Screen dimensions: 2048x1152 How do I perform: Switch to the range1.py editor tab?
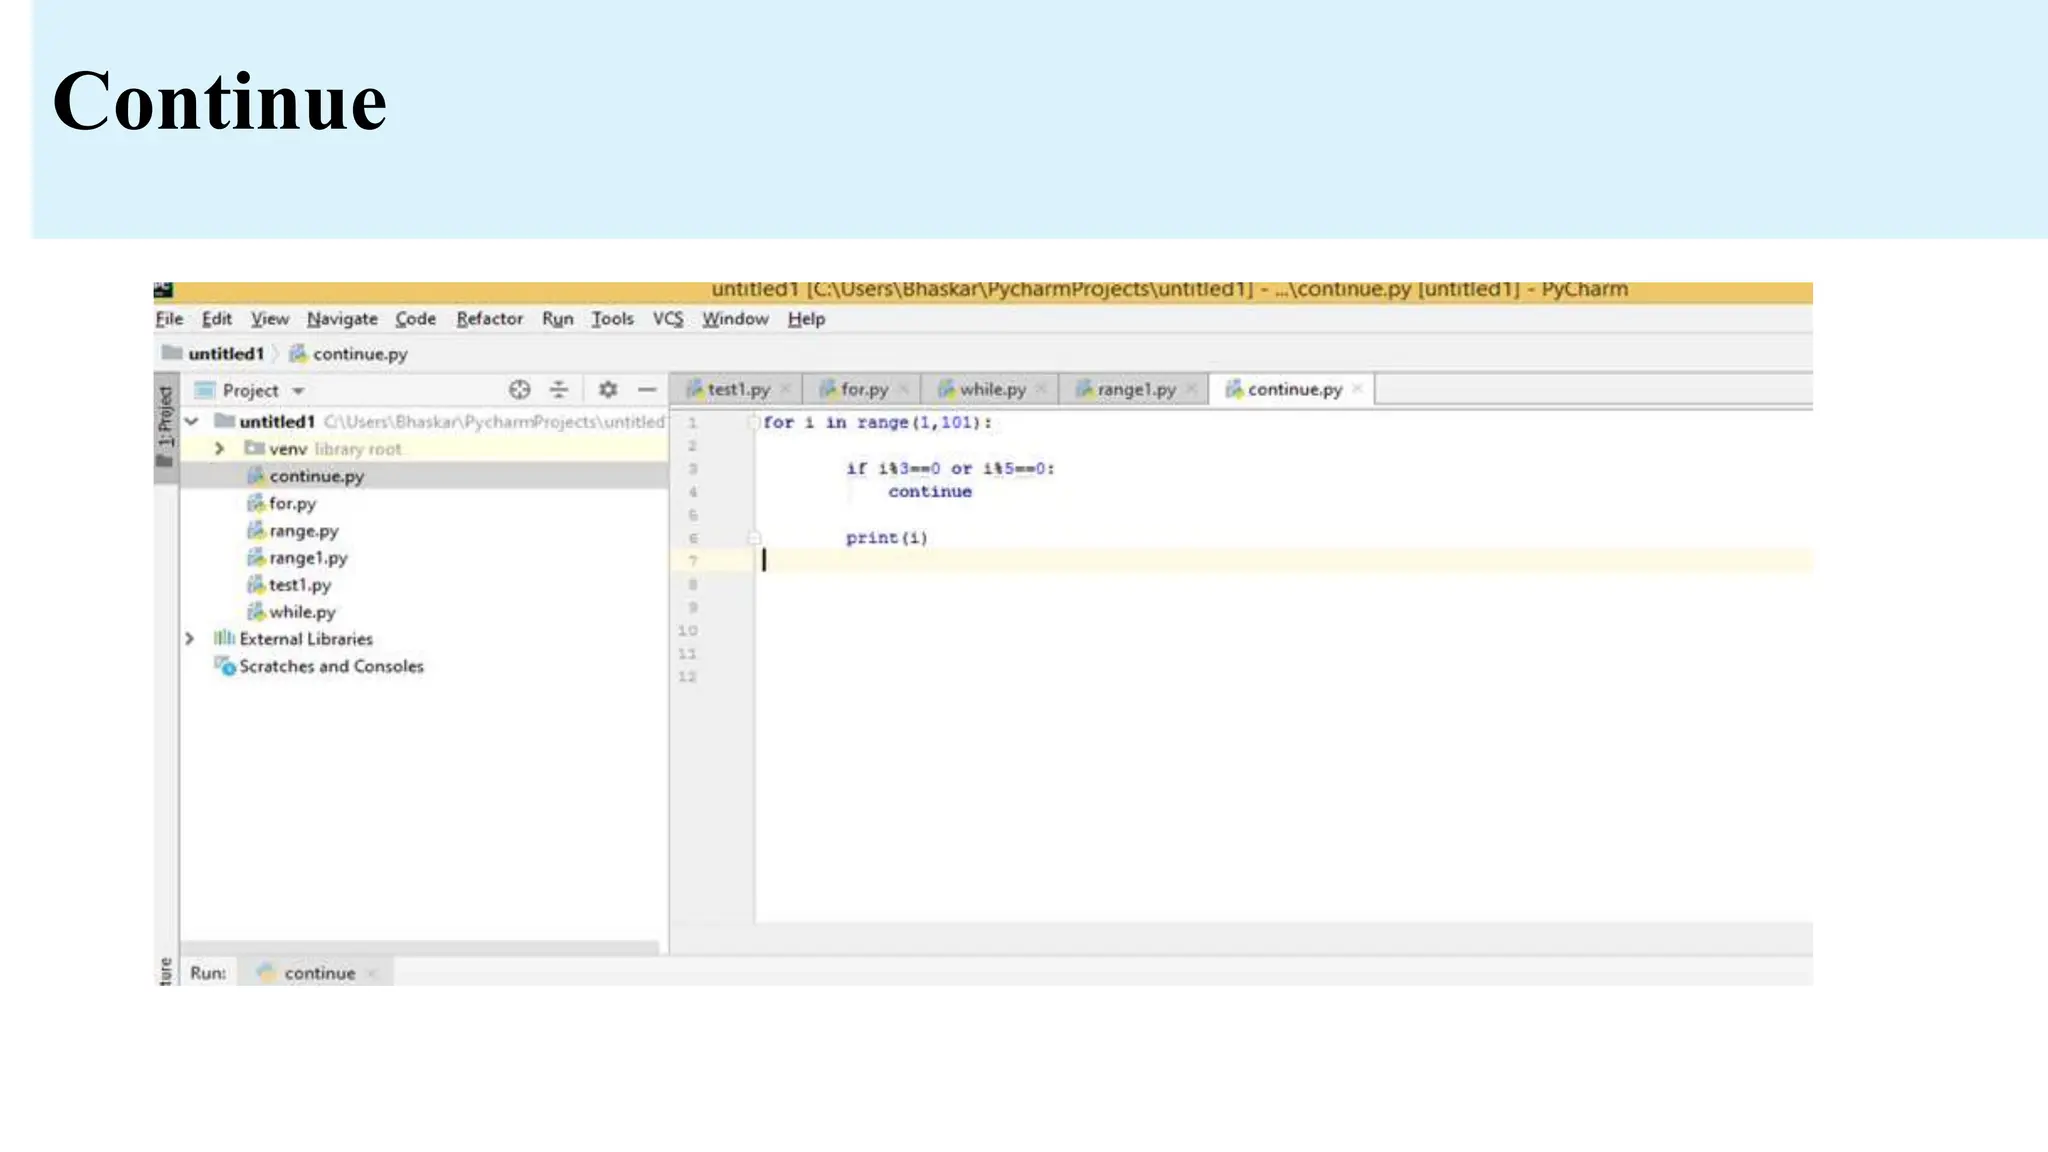1136,390
